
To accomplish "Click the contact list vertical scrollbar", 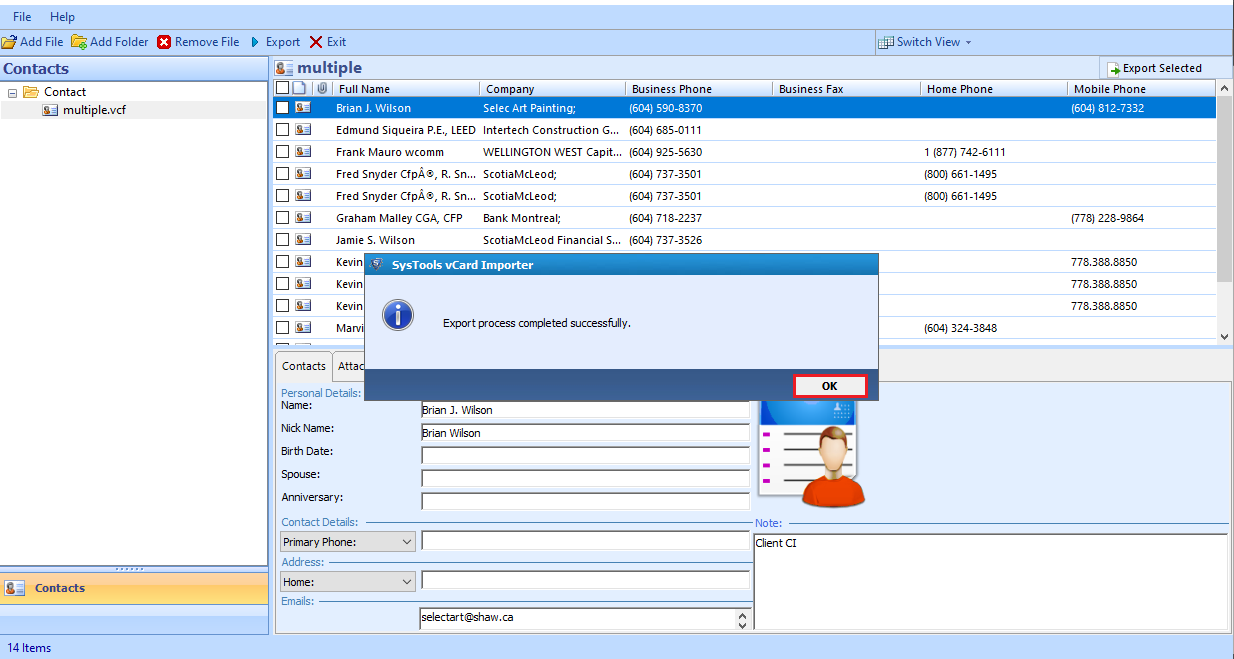I will coord(1225,188).
